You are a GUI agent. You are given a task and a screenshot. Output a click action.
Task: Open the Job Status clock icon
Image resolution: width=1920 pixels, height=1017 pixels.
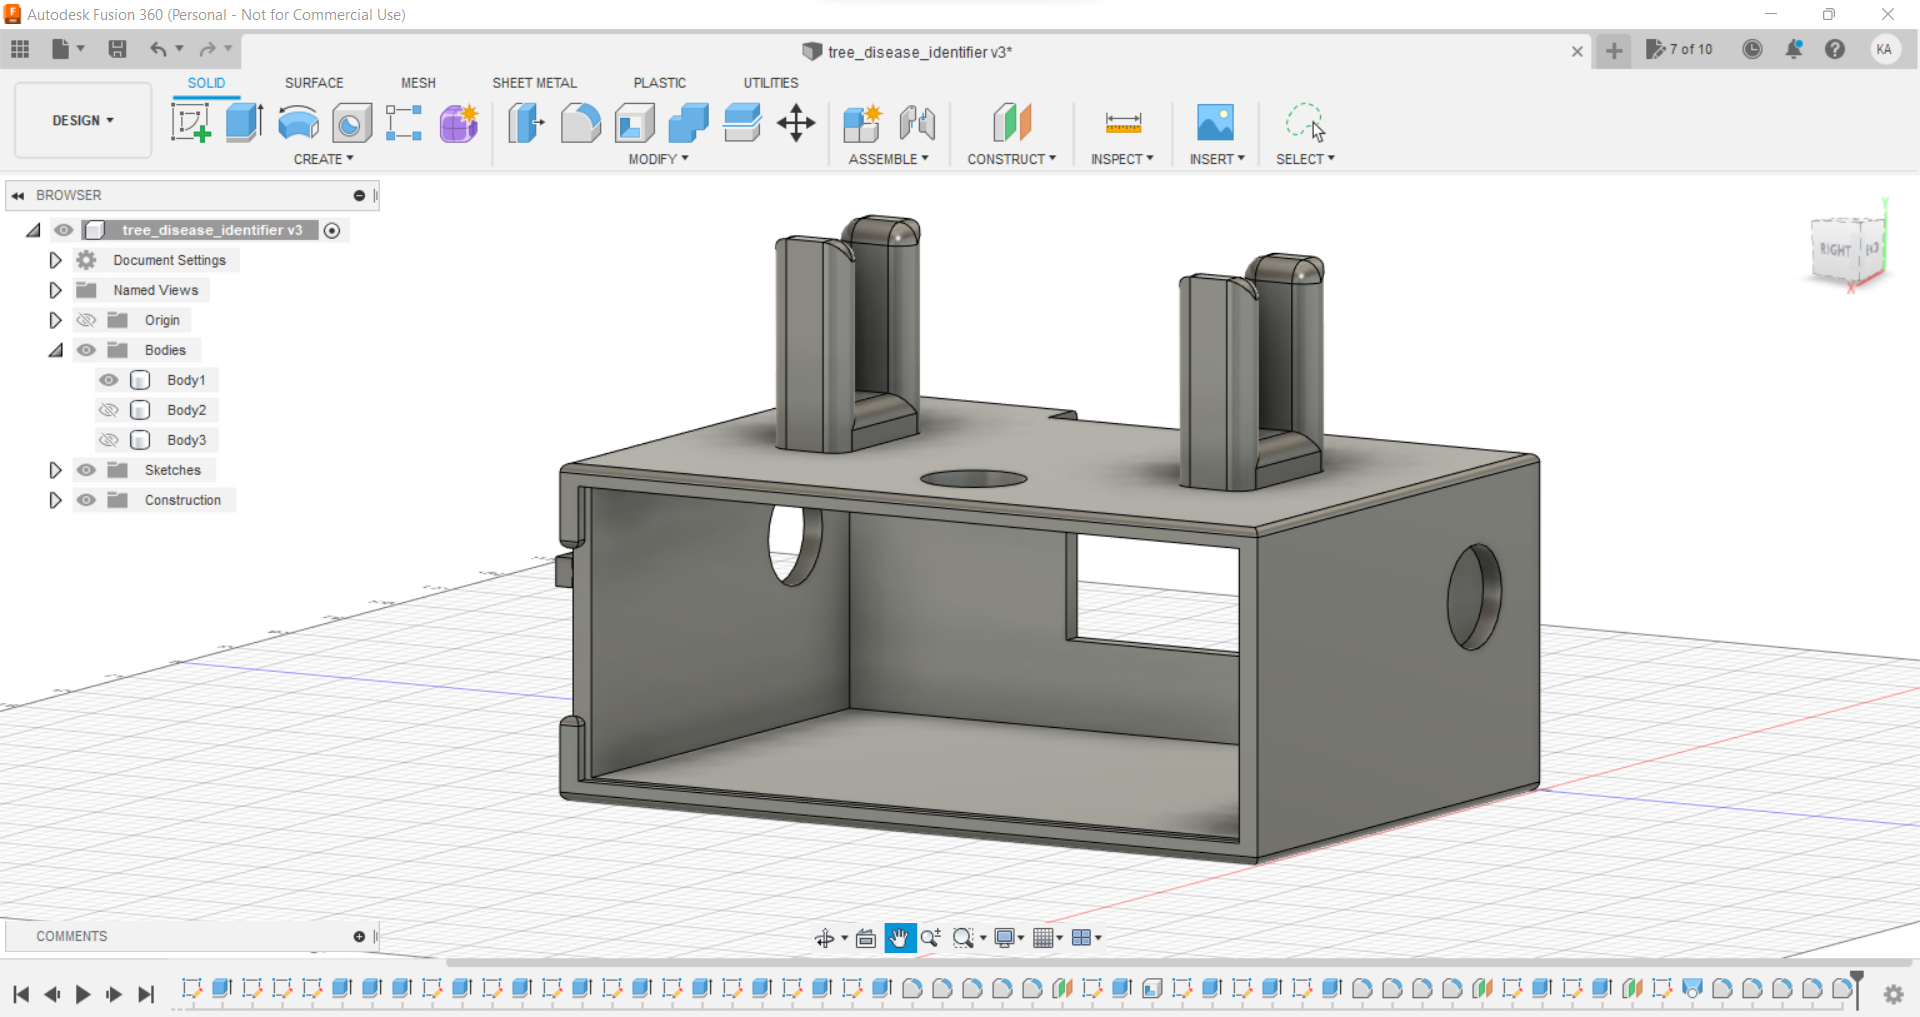1752,49
